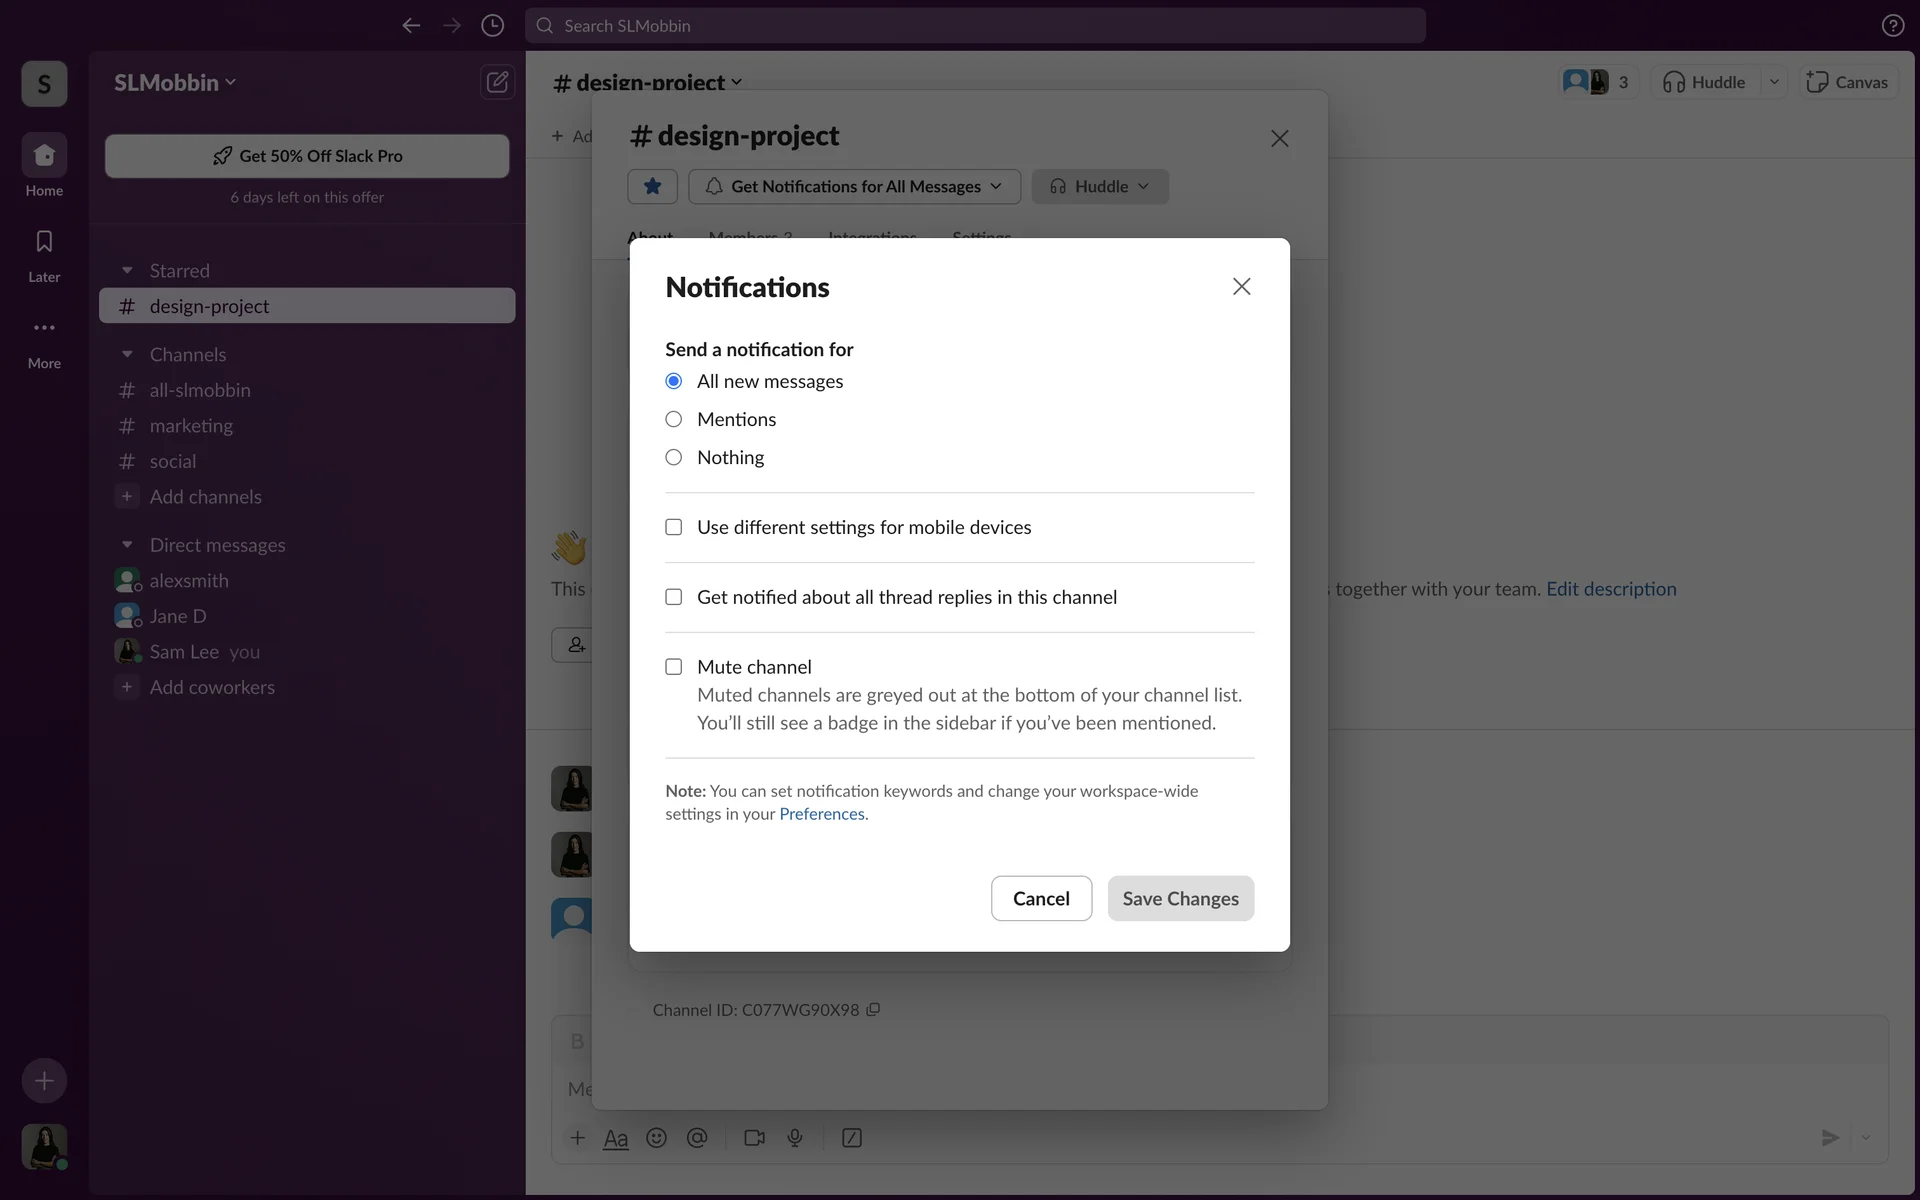The image size is (1920, 1200).
Task: Open the Preferences link
Action: [821, 814]
